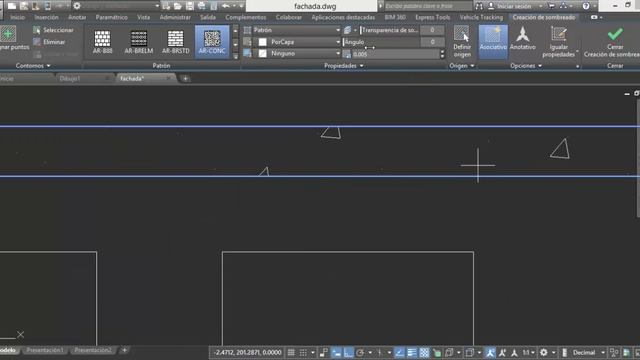Click the Designar puntos pick points icon

tap(9, 34)
